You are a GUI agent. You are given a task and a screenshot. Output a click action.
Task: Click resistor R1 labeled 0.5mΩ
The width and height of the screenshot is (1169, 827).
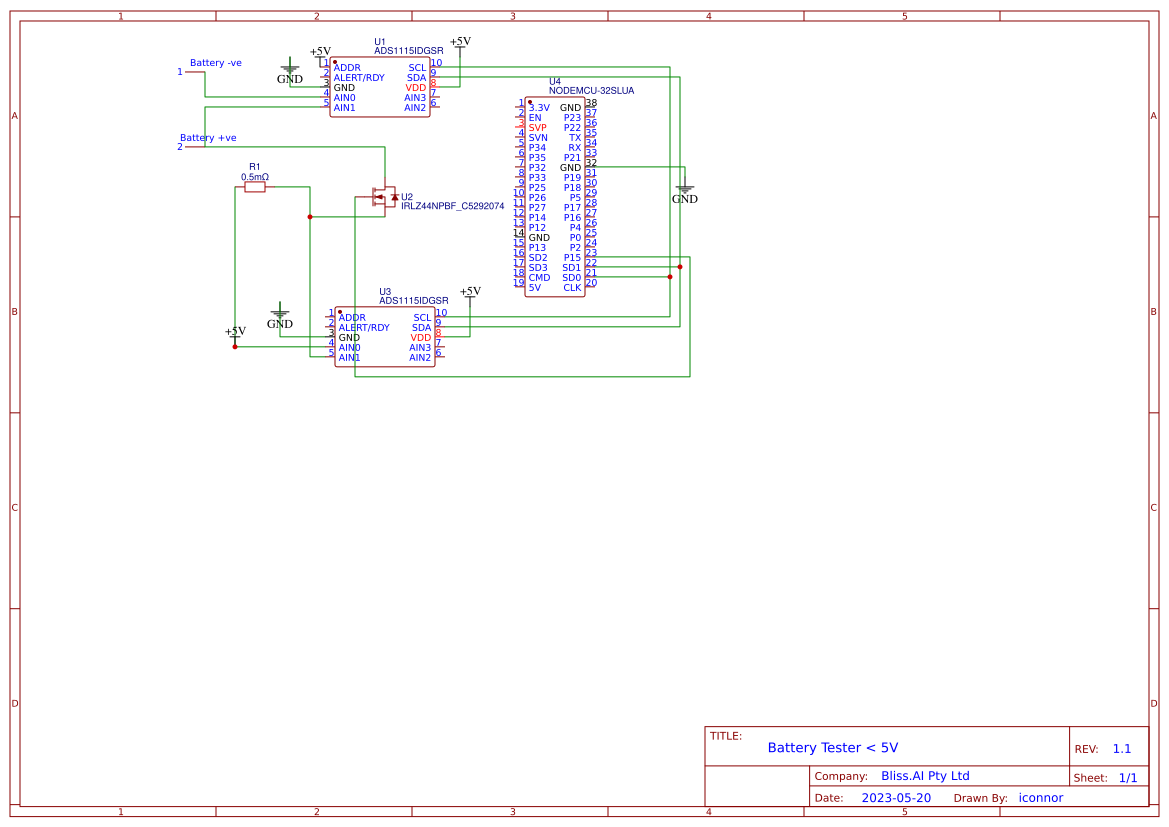tap(256, 186)
